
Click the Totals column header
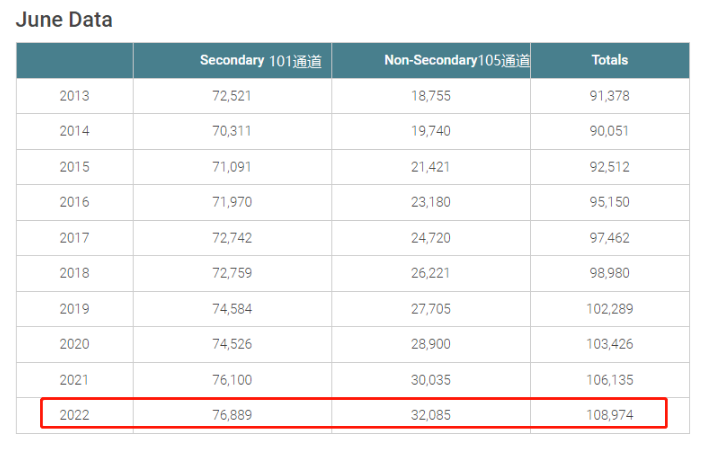tap(610, 61)
